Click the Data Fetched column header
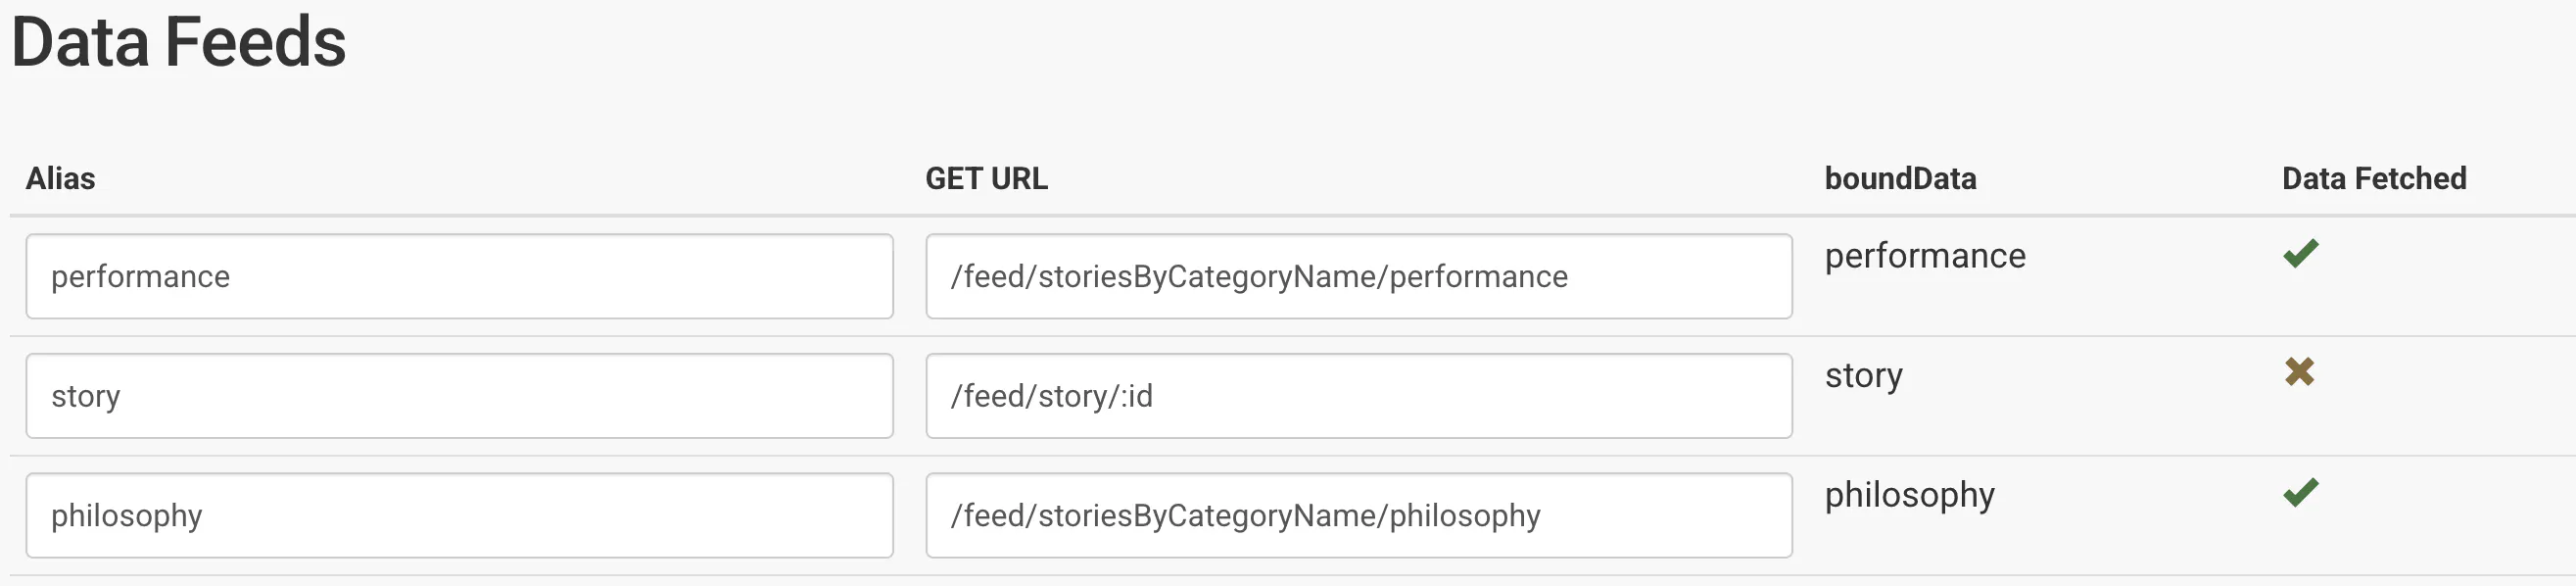2576x586 pixels. click(x=2374, y=179)
